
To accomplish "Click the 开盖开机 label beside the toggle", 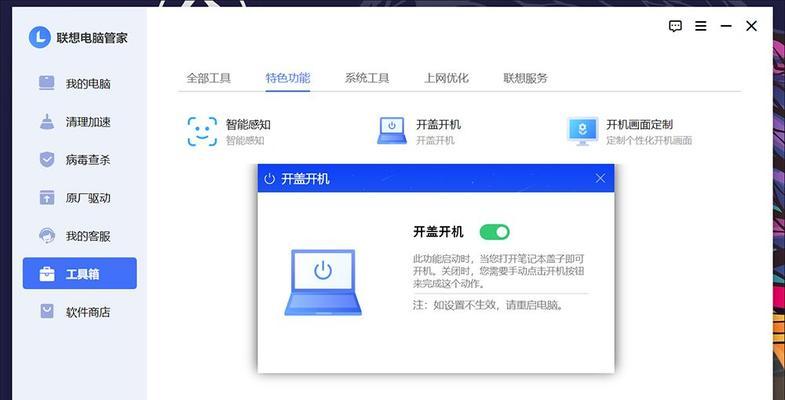I will point(438,232).
